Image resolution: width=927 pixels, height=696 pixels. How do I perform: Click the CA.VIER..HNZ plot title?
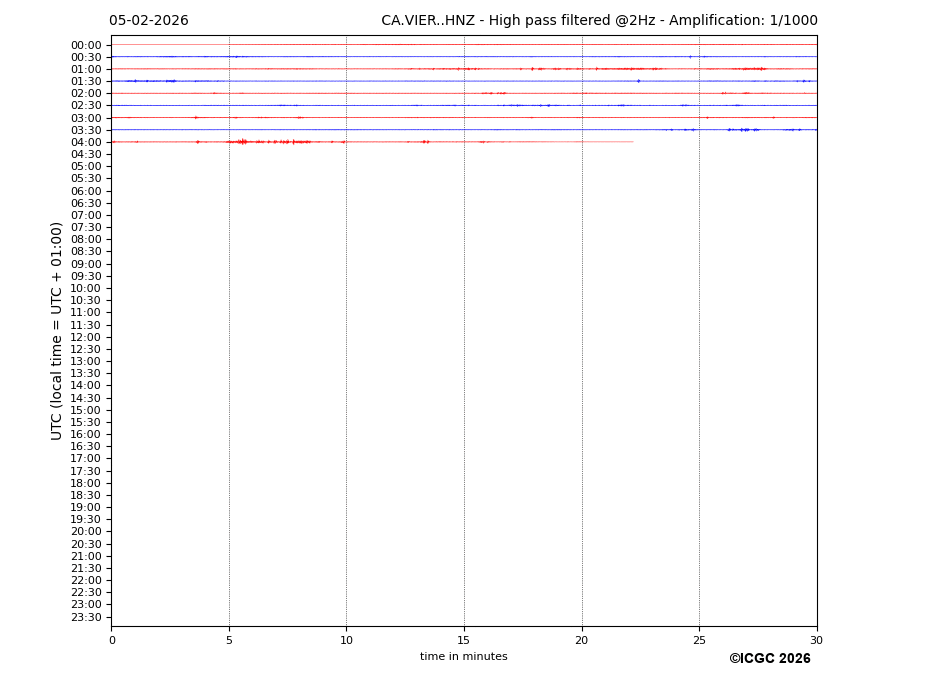[598, 21]
